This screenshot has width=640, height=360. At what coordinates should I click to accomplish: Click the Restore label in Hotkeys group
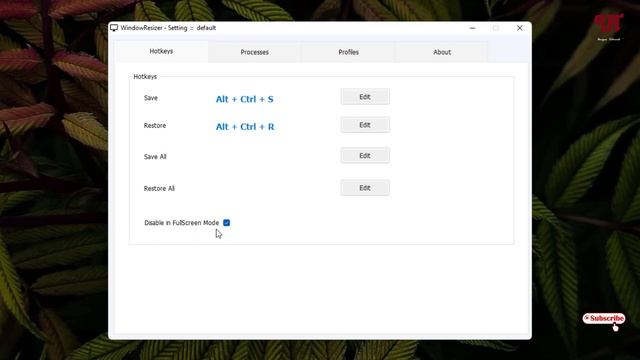tap(155, 126)
